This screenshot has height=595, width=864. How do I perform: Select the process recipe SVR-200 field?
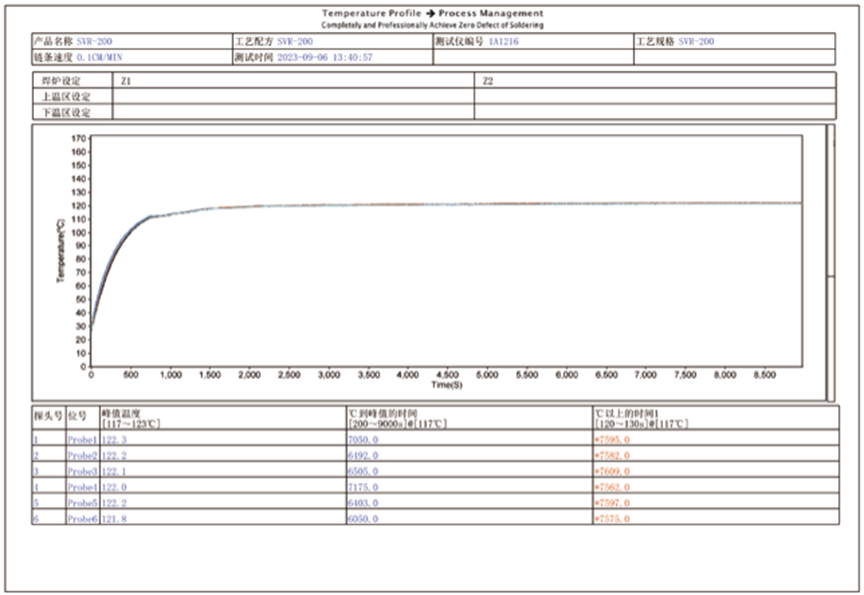click(x=294, y=42)
